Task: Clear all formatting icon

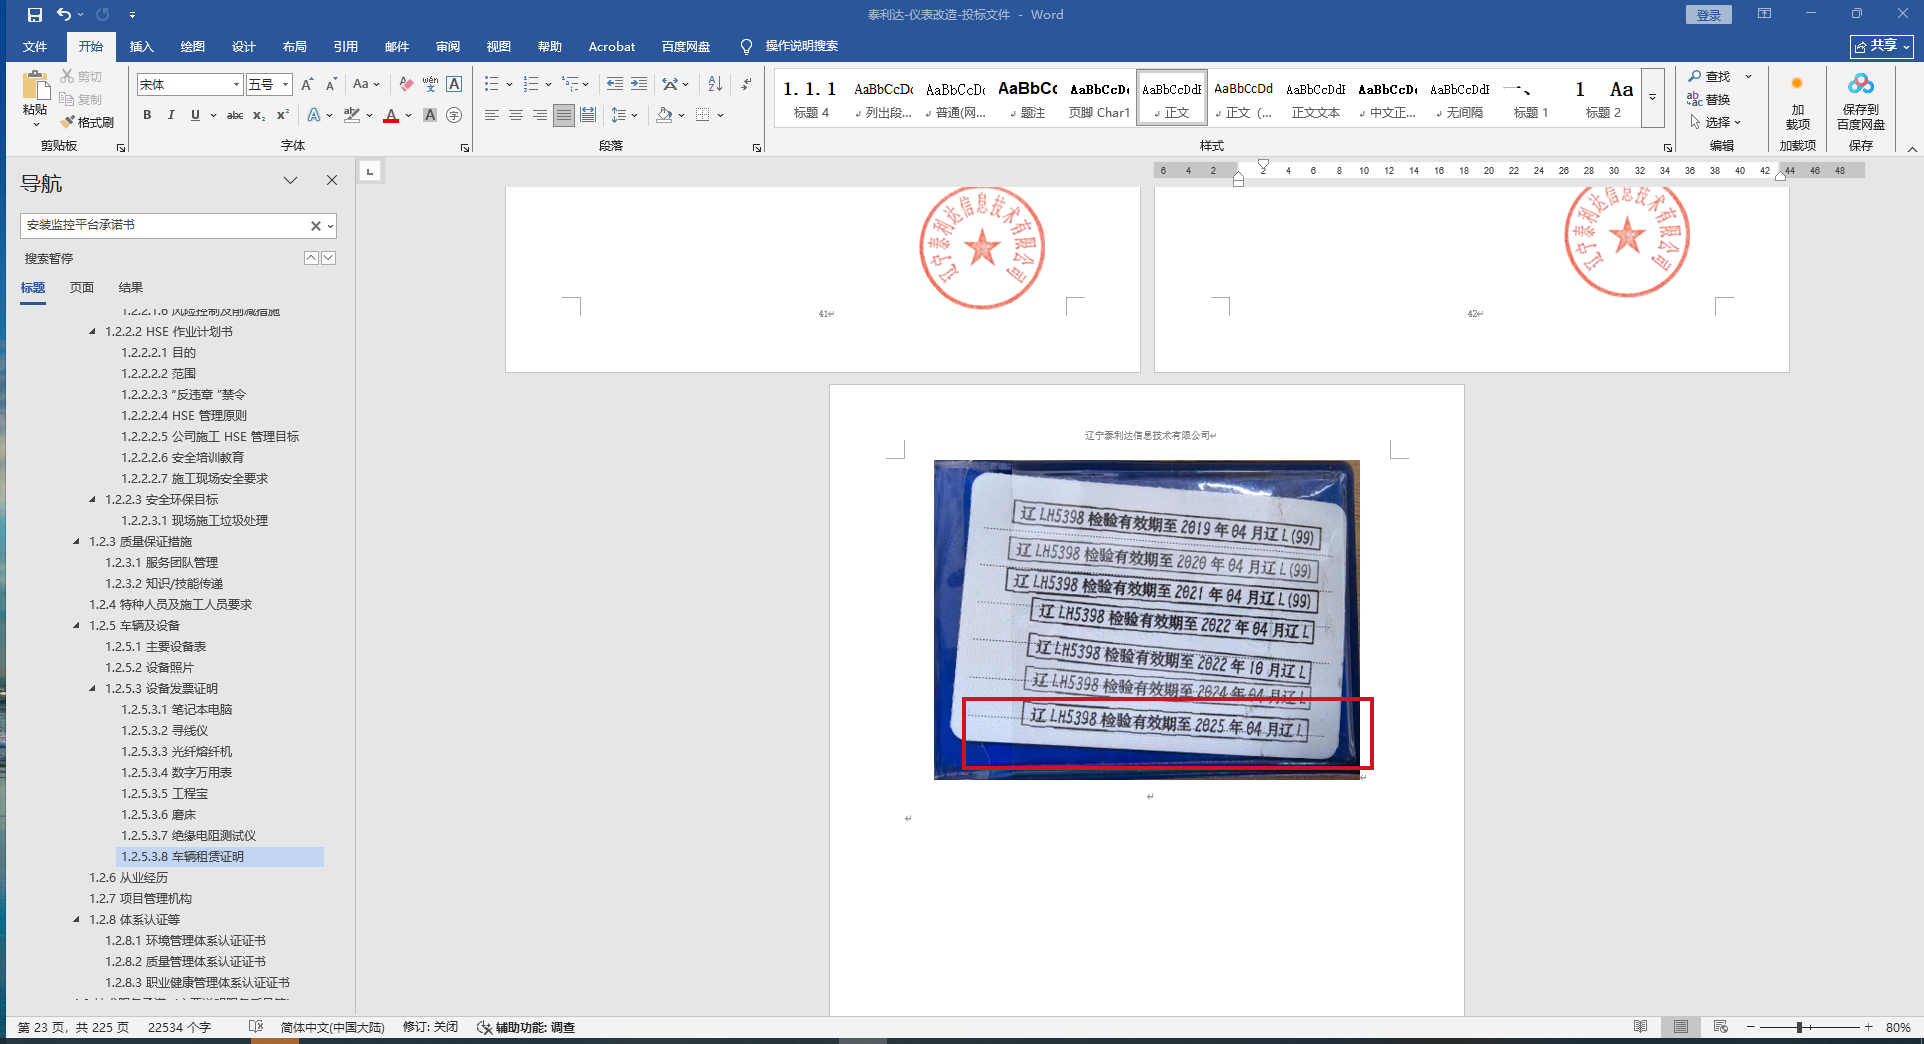Action: pyautogui.click(x=405, y=84)
